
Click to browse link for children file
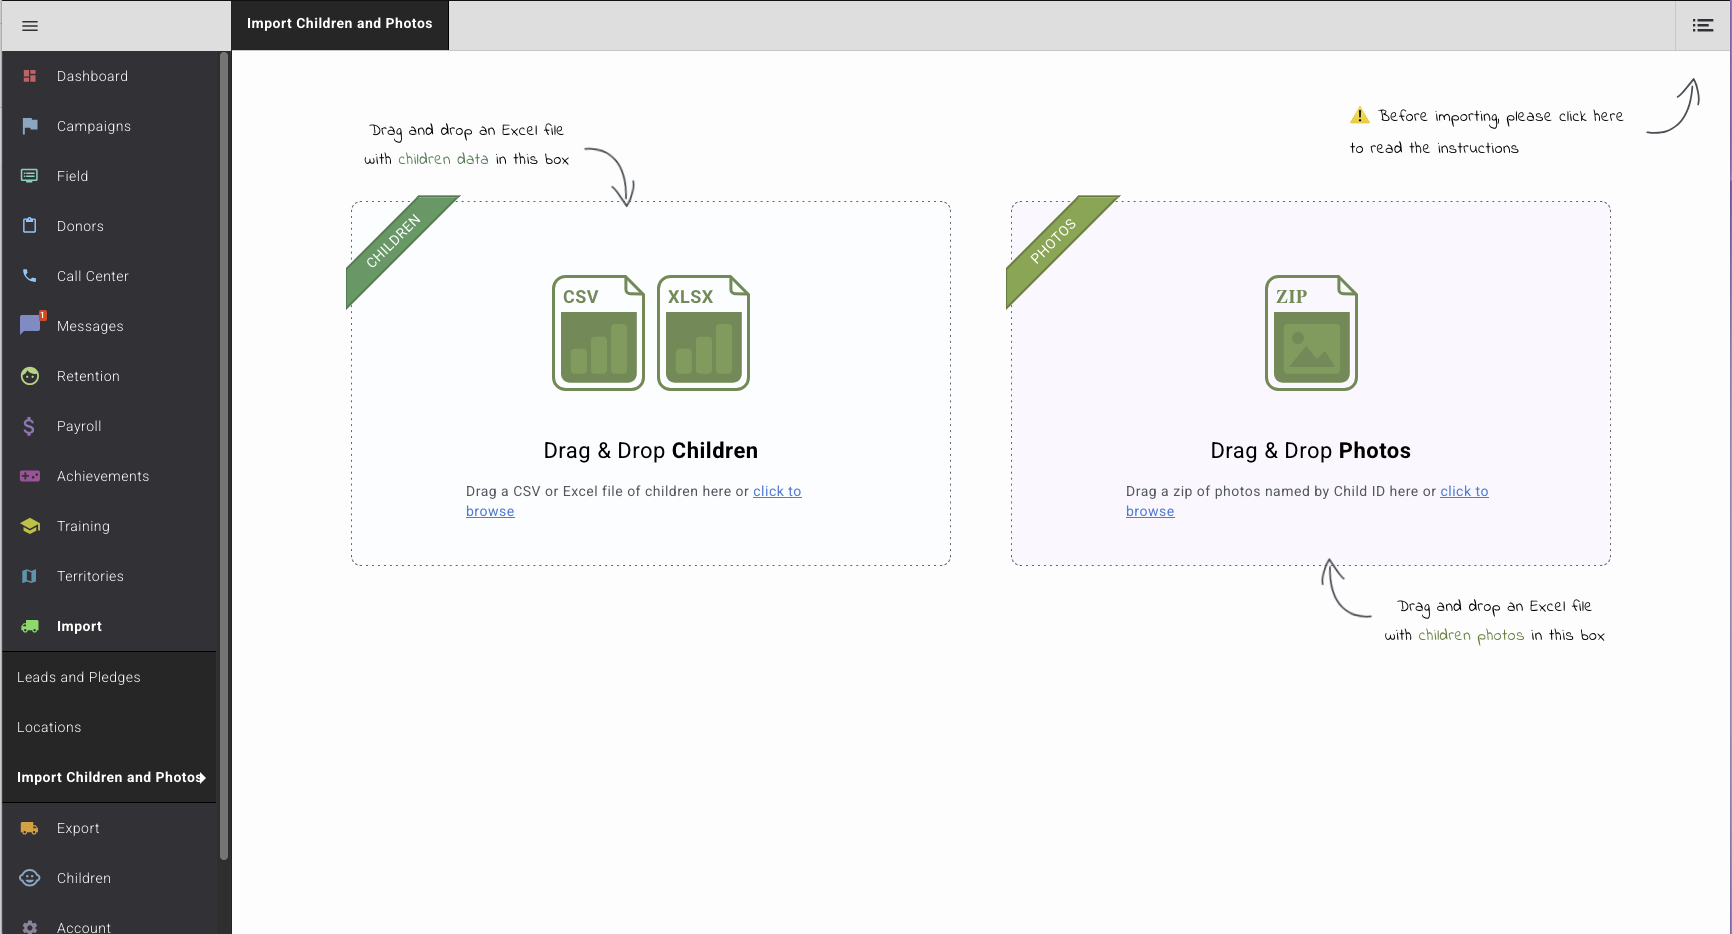(x=777, y=491)
